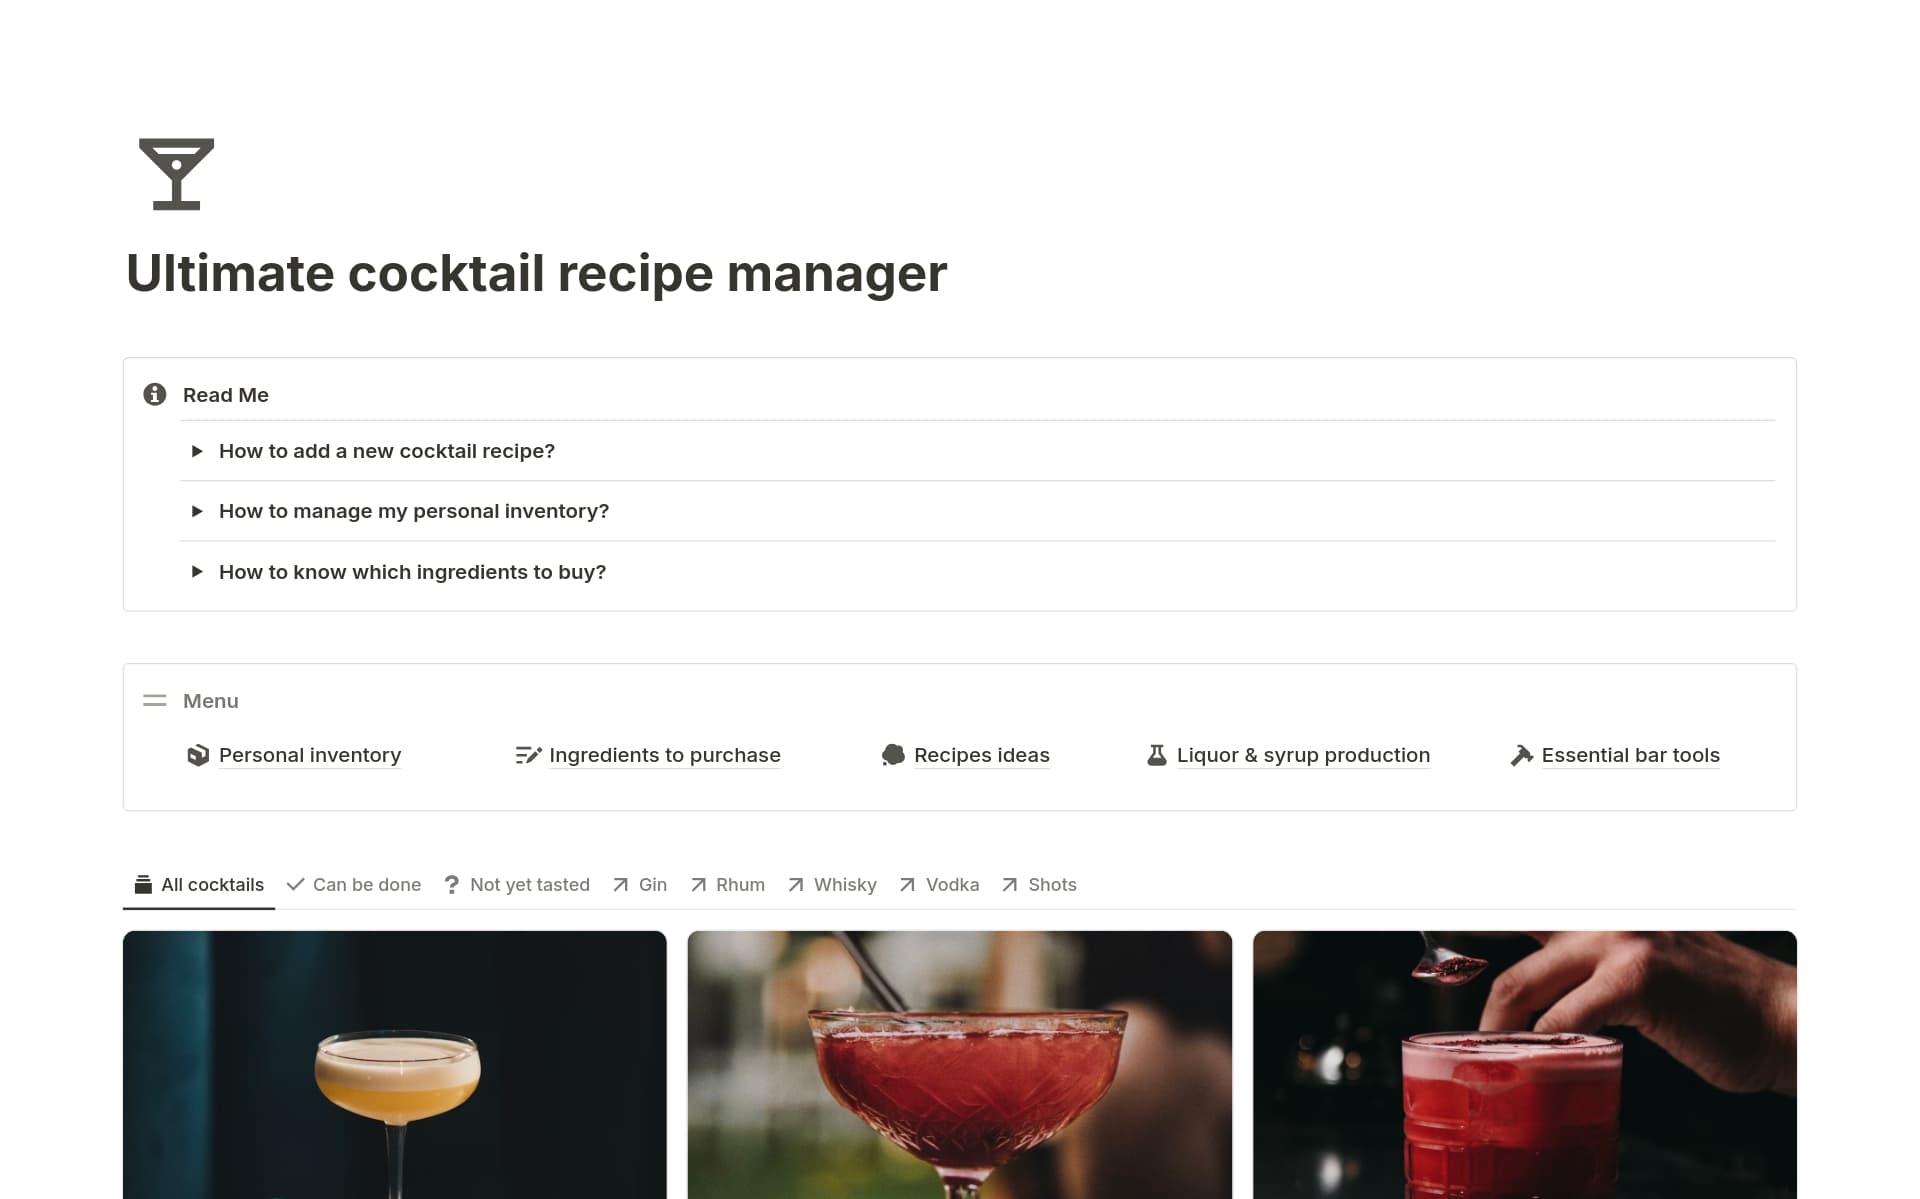Open the Shots view tab
Viewport: 1920px width, 1199px height.
pyautogui.click(x=1039, y=885)
